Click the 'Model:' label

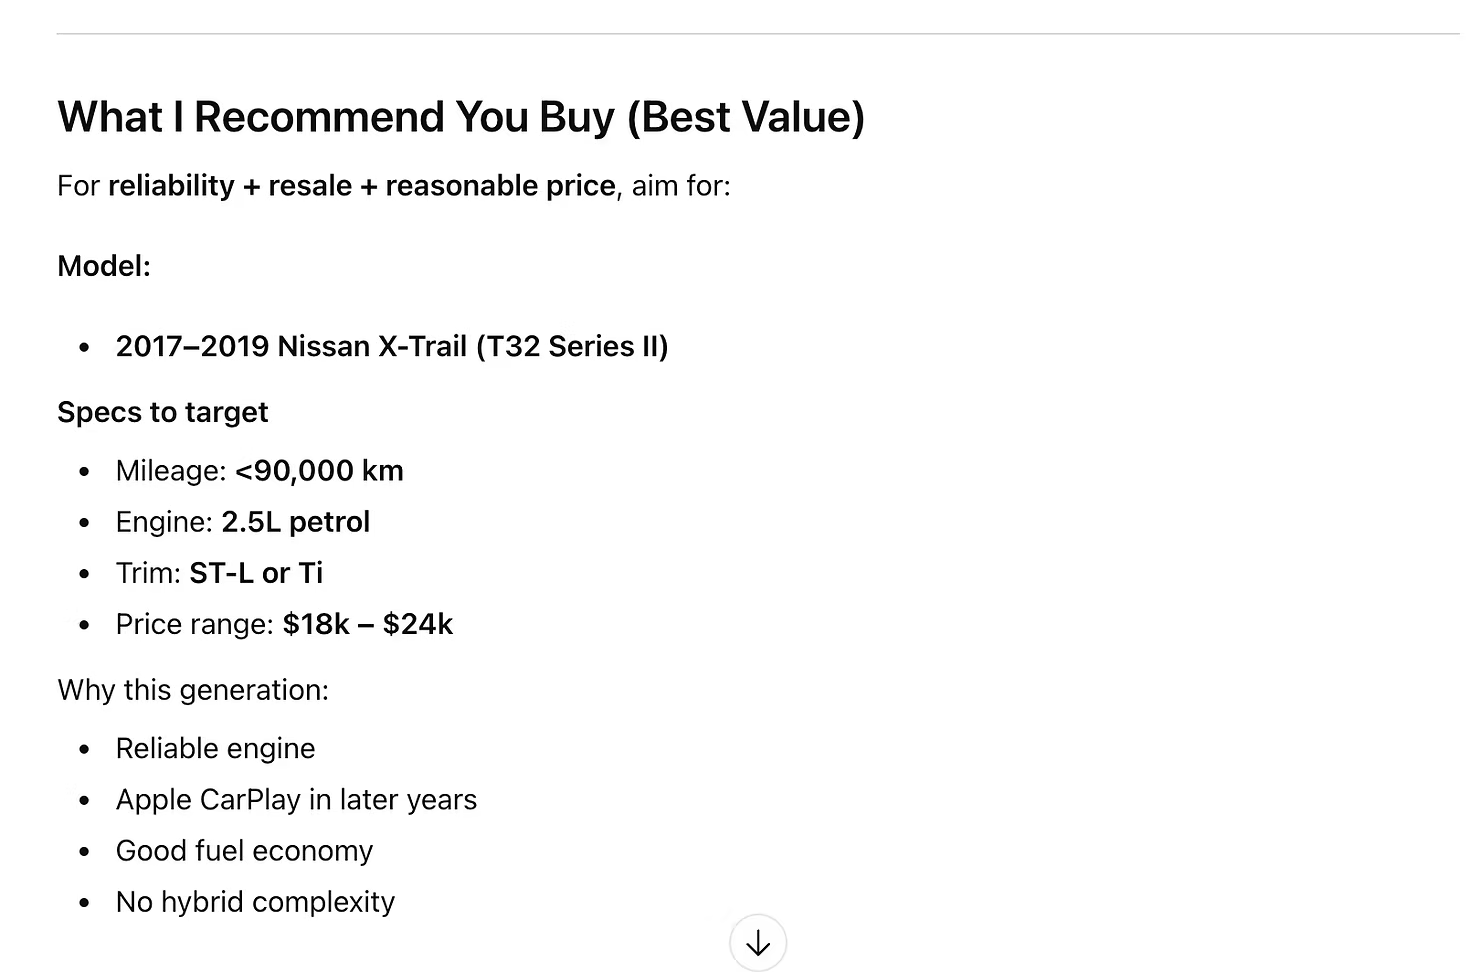coord(104,266)
